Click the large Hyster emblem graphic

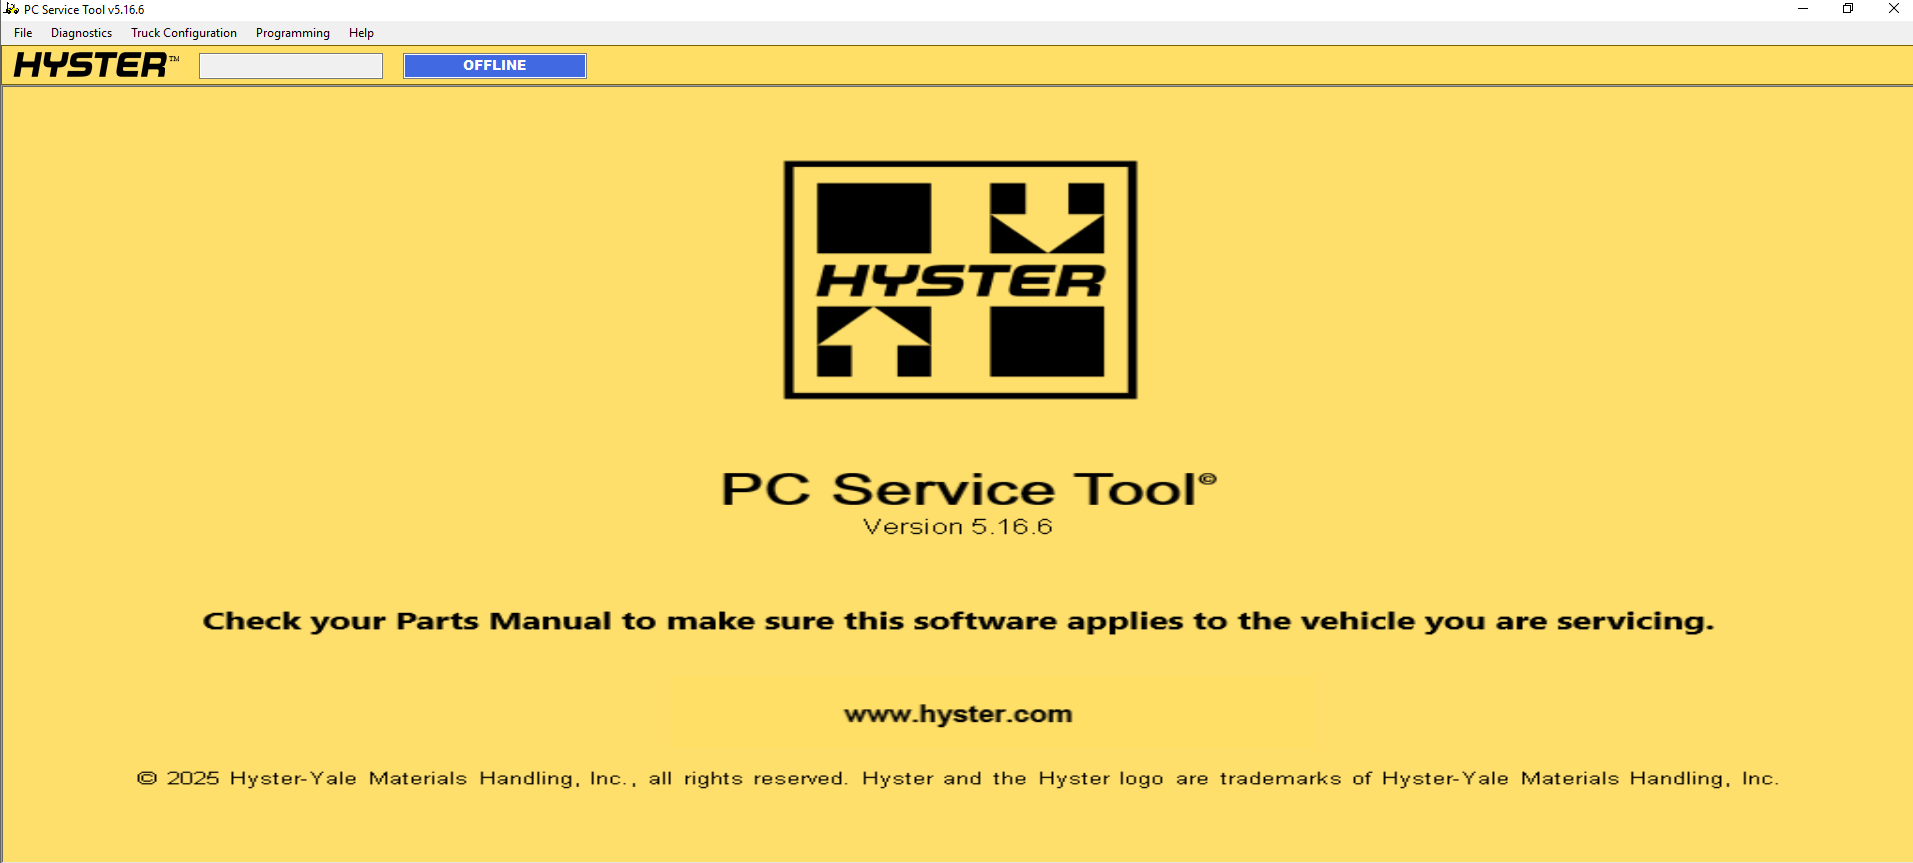960,280
